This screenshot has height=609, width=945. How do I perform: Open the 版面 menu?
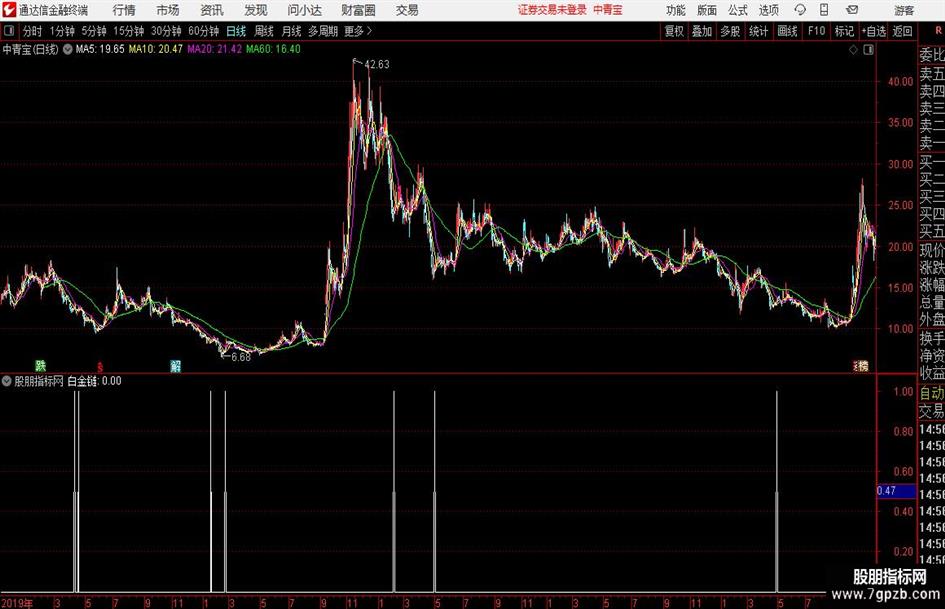pyautogui.click(x=706, y=10)
